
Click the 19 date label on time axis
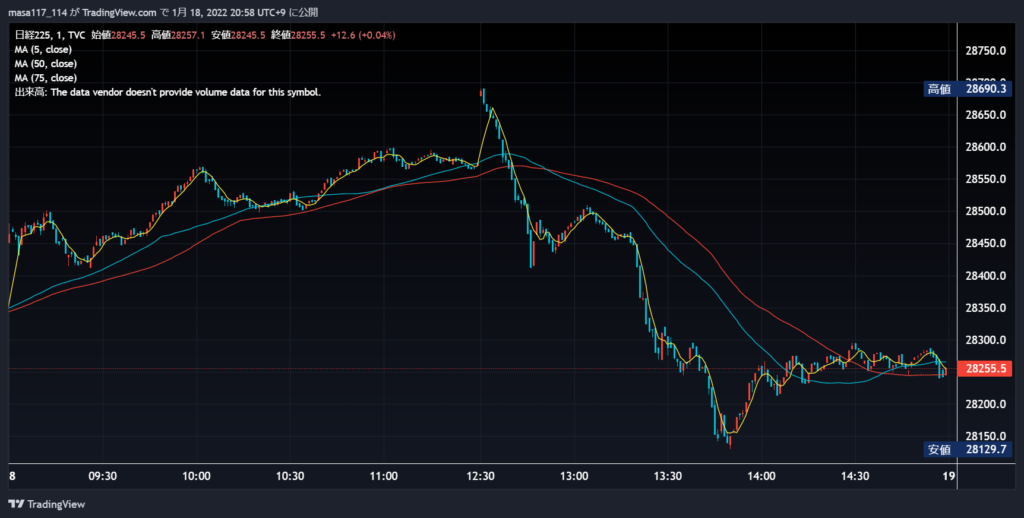click(x=949, y=476)
